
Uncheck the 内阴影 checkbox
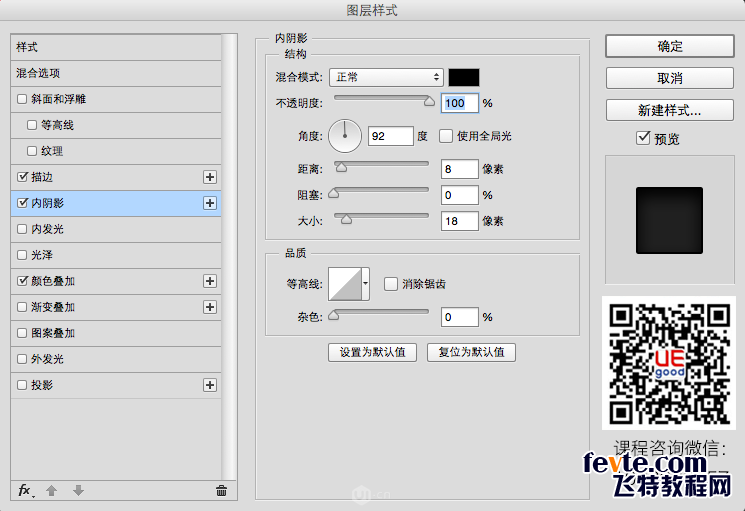[x=22, y=203]
